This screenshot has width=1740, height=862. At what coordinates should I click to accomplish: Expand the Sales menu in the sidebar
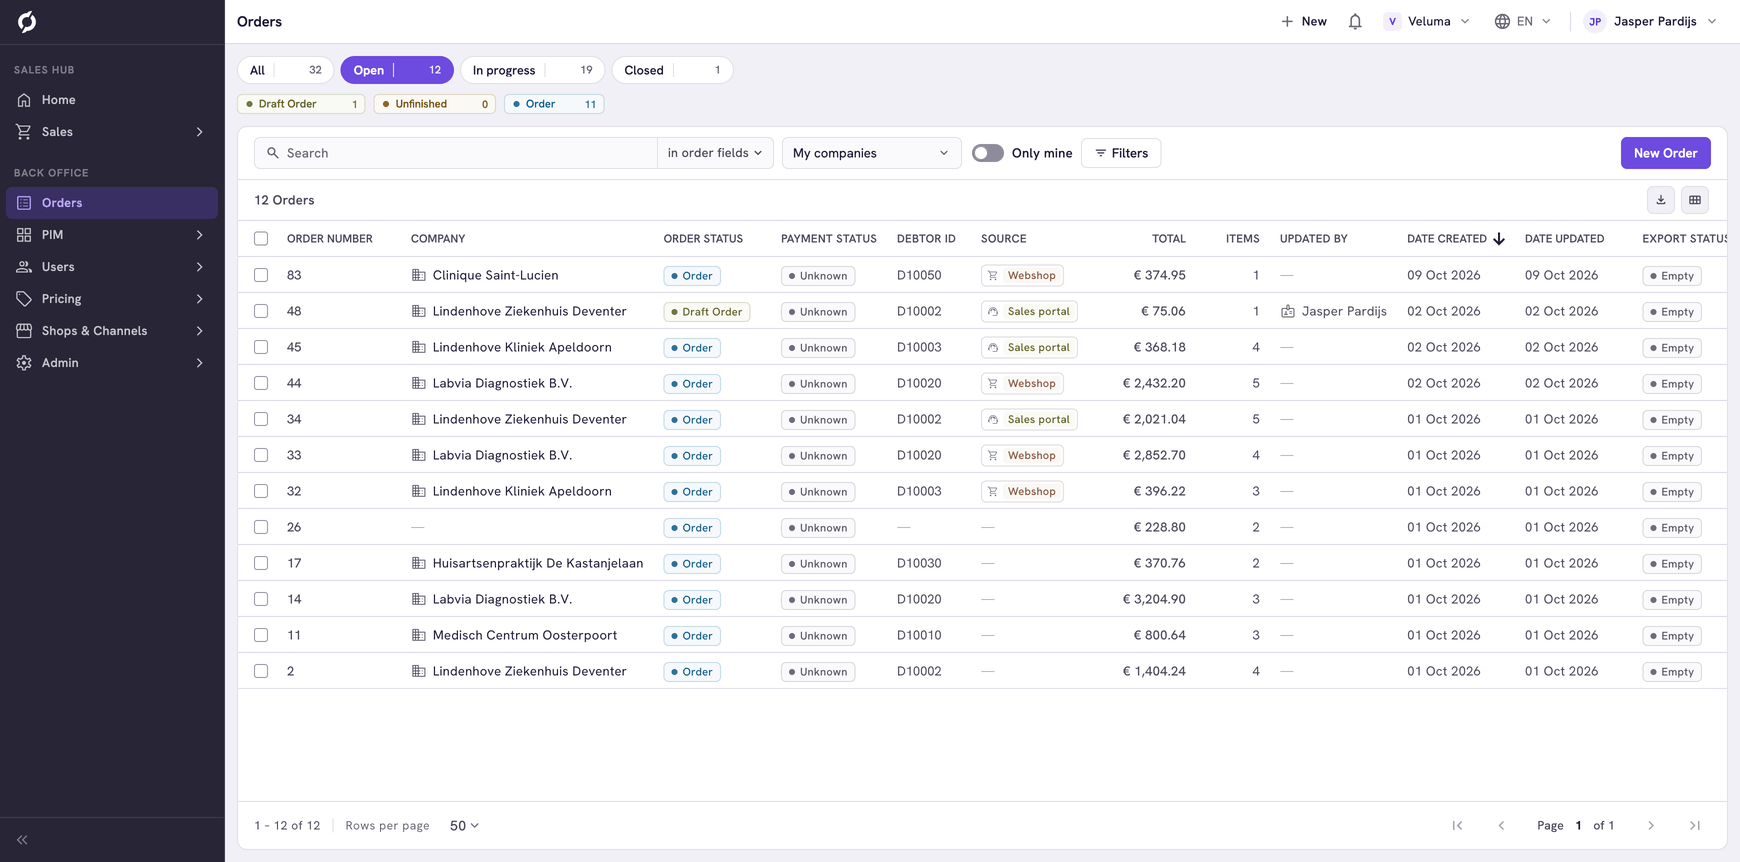pyautogui.click(x=112, y=132)
